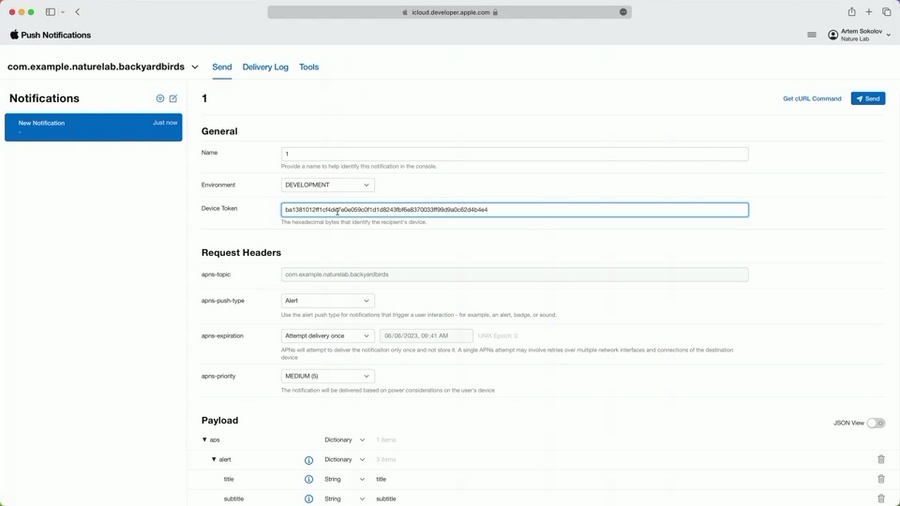Open the sidebar options dropdown arrow in Safari
The width and height of the screenshot is (900, 506).
(63, 12)
